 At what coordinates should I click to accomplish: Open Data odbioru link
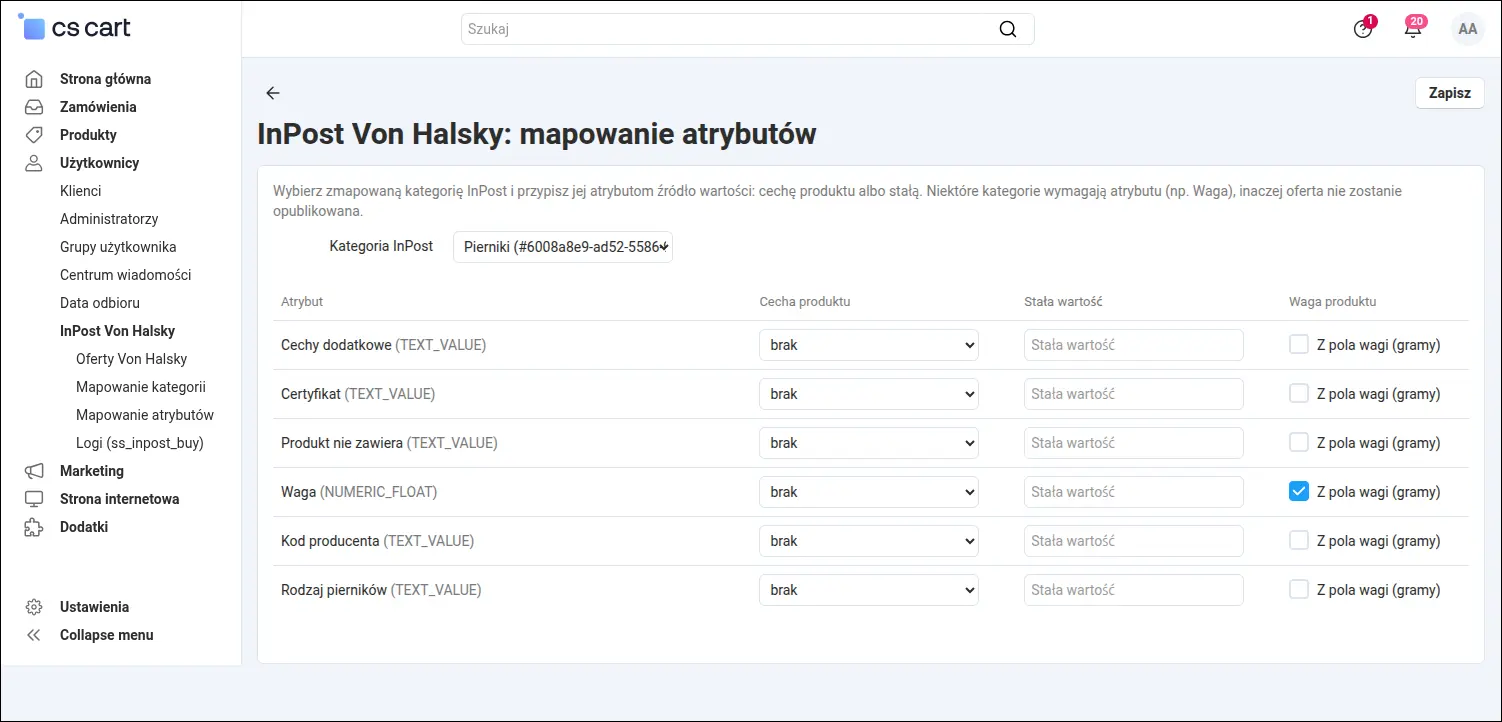[100, 303]
